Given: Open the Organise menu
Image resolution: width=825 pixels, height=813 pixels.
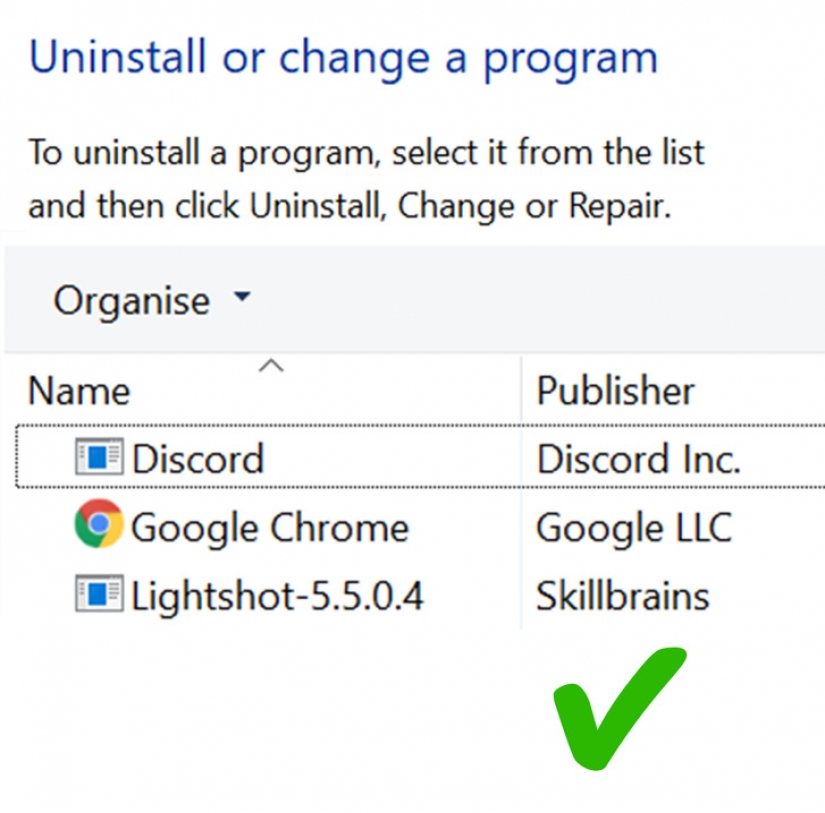Looking at the screenshot, I should coord(131,301).
